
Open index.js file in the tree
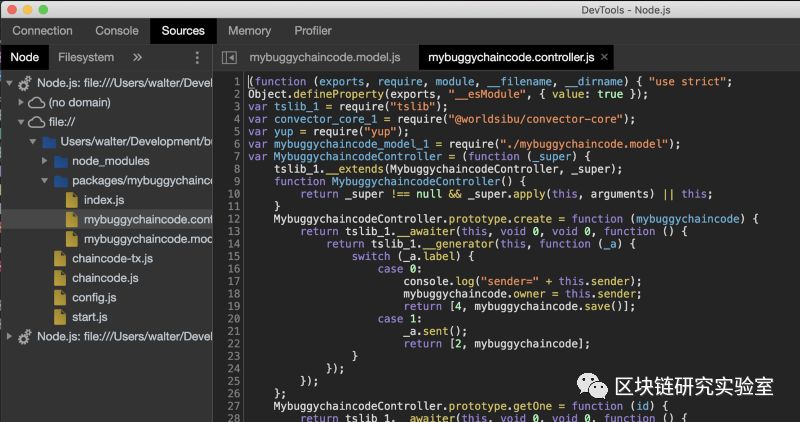click(x=103, y=200)
